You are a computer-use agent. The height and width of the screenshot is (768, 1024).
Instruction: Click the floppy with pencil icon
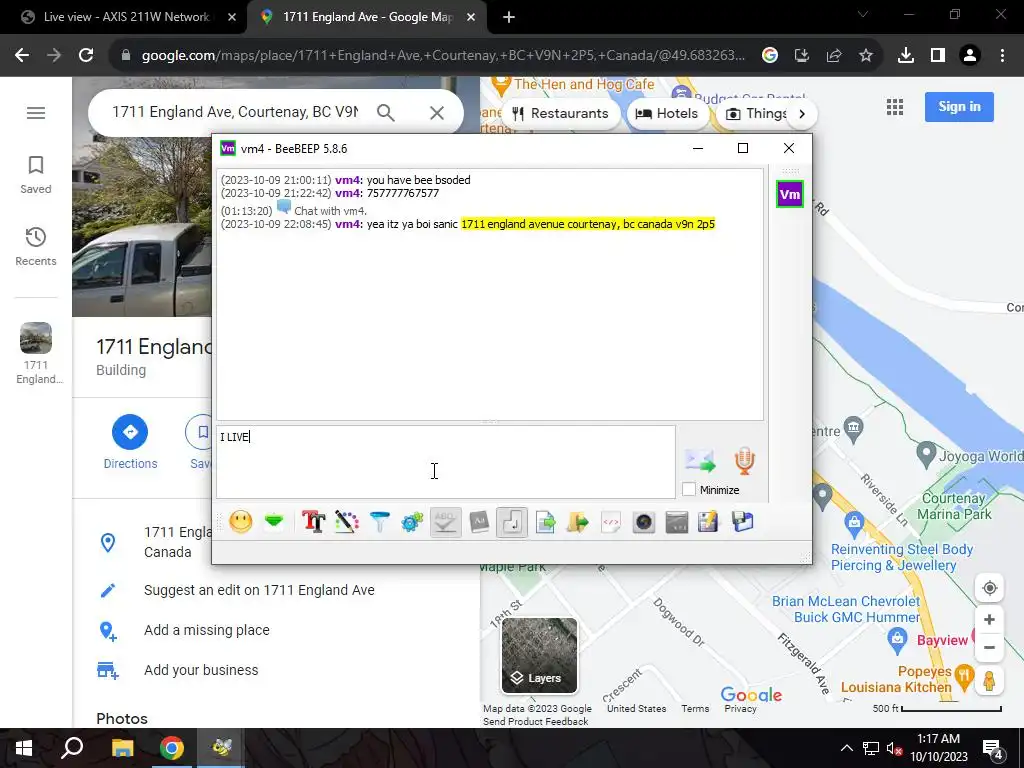709,522
